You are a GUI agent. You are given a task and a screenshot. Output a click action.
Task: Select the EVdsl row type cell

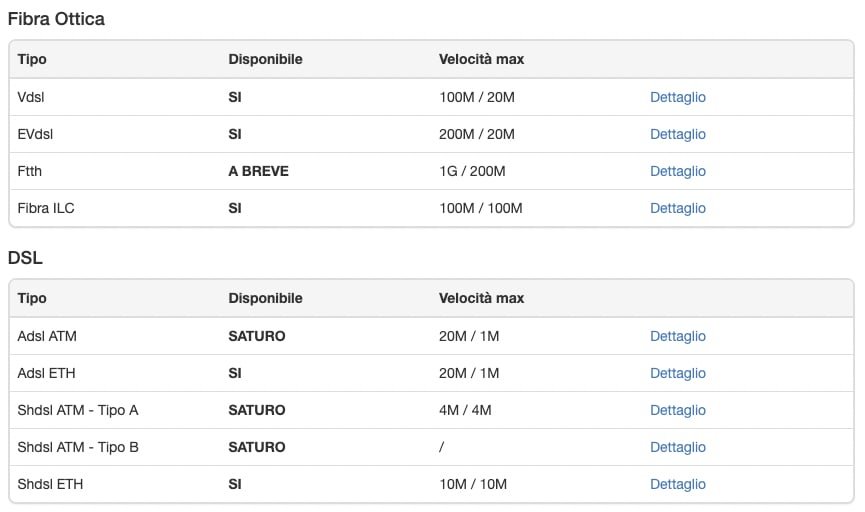33,135
